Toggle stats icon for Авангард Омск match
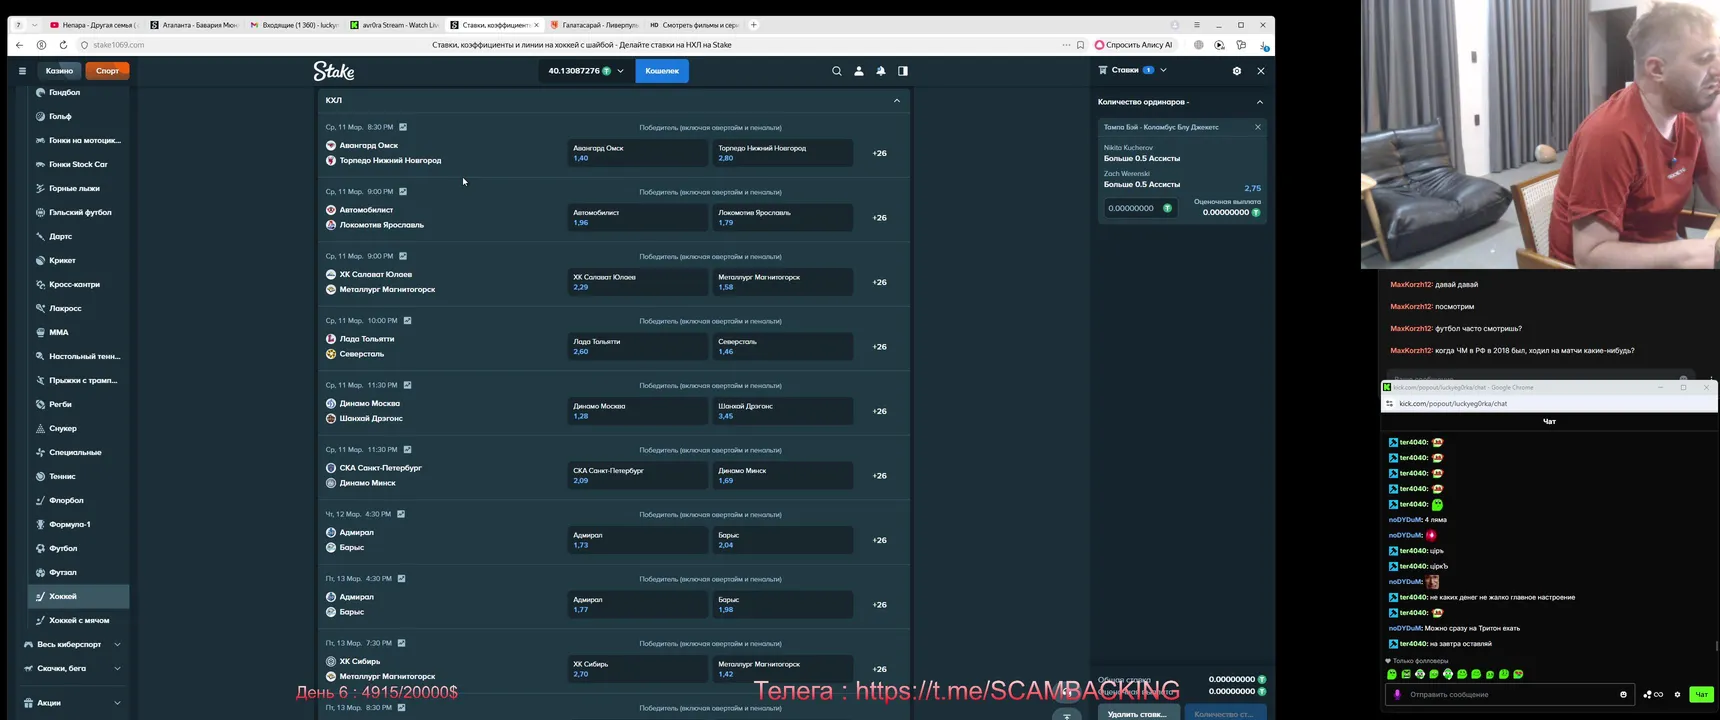Screen dimensions: 1720x720 [403, 127]
